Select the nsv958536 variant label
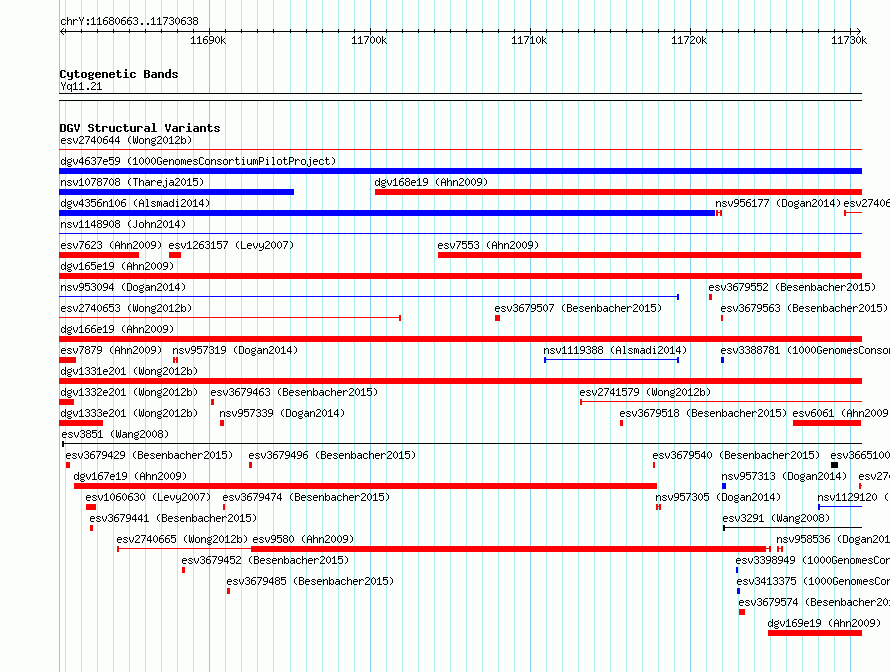This screenshot has width=890, height=672. tap(833, 539)
